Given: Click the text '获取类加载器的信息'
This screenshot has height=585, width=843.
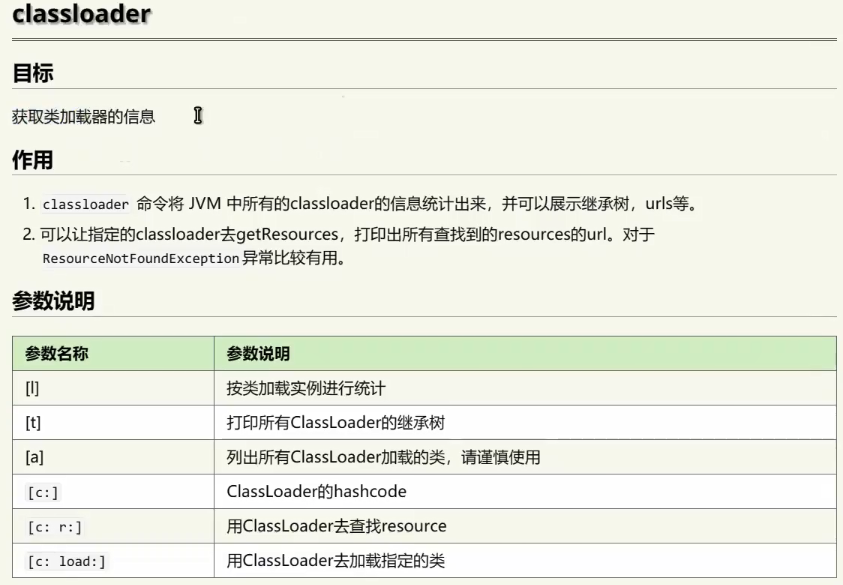Looking at the screenshot, I should [83, 117].
